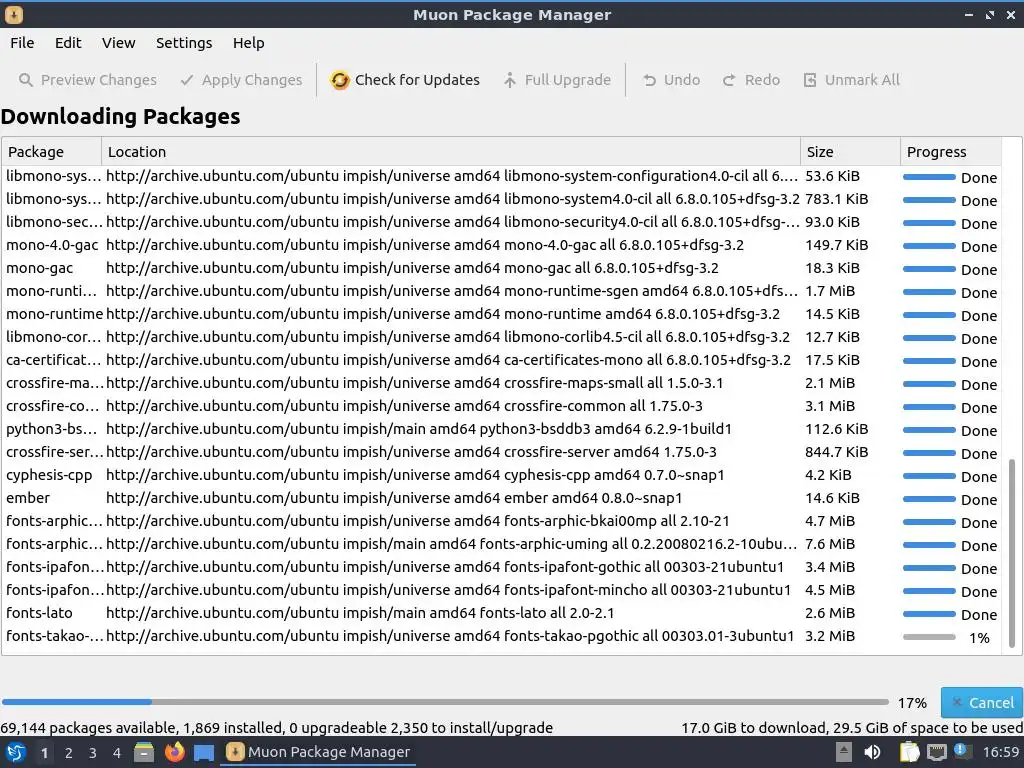
Task: Open the Settings menu
Action: (184, 43)
